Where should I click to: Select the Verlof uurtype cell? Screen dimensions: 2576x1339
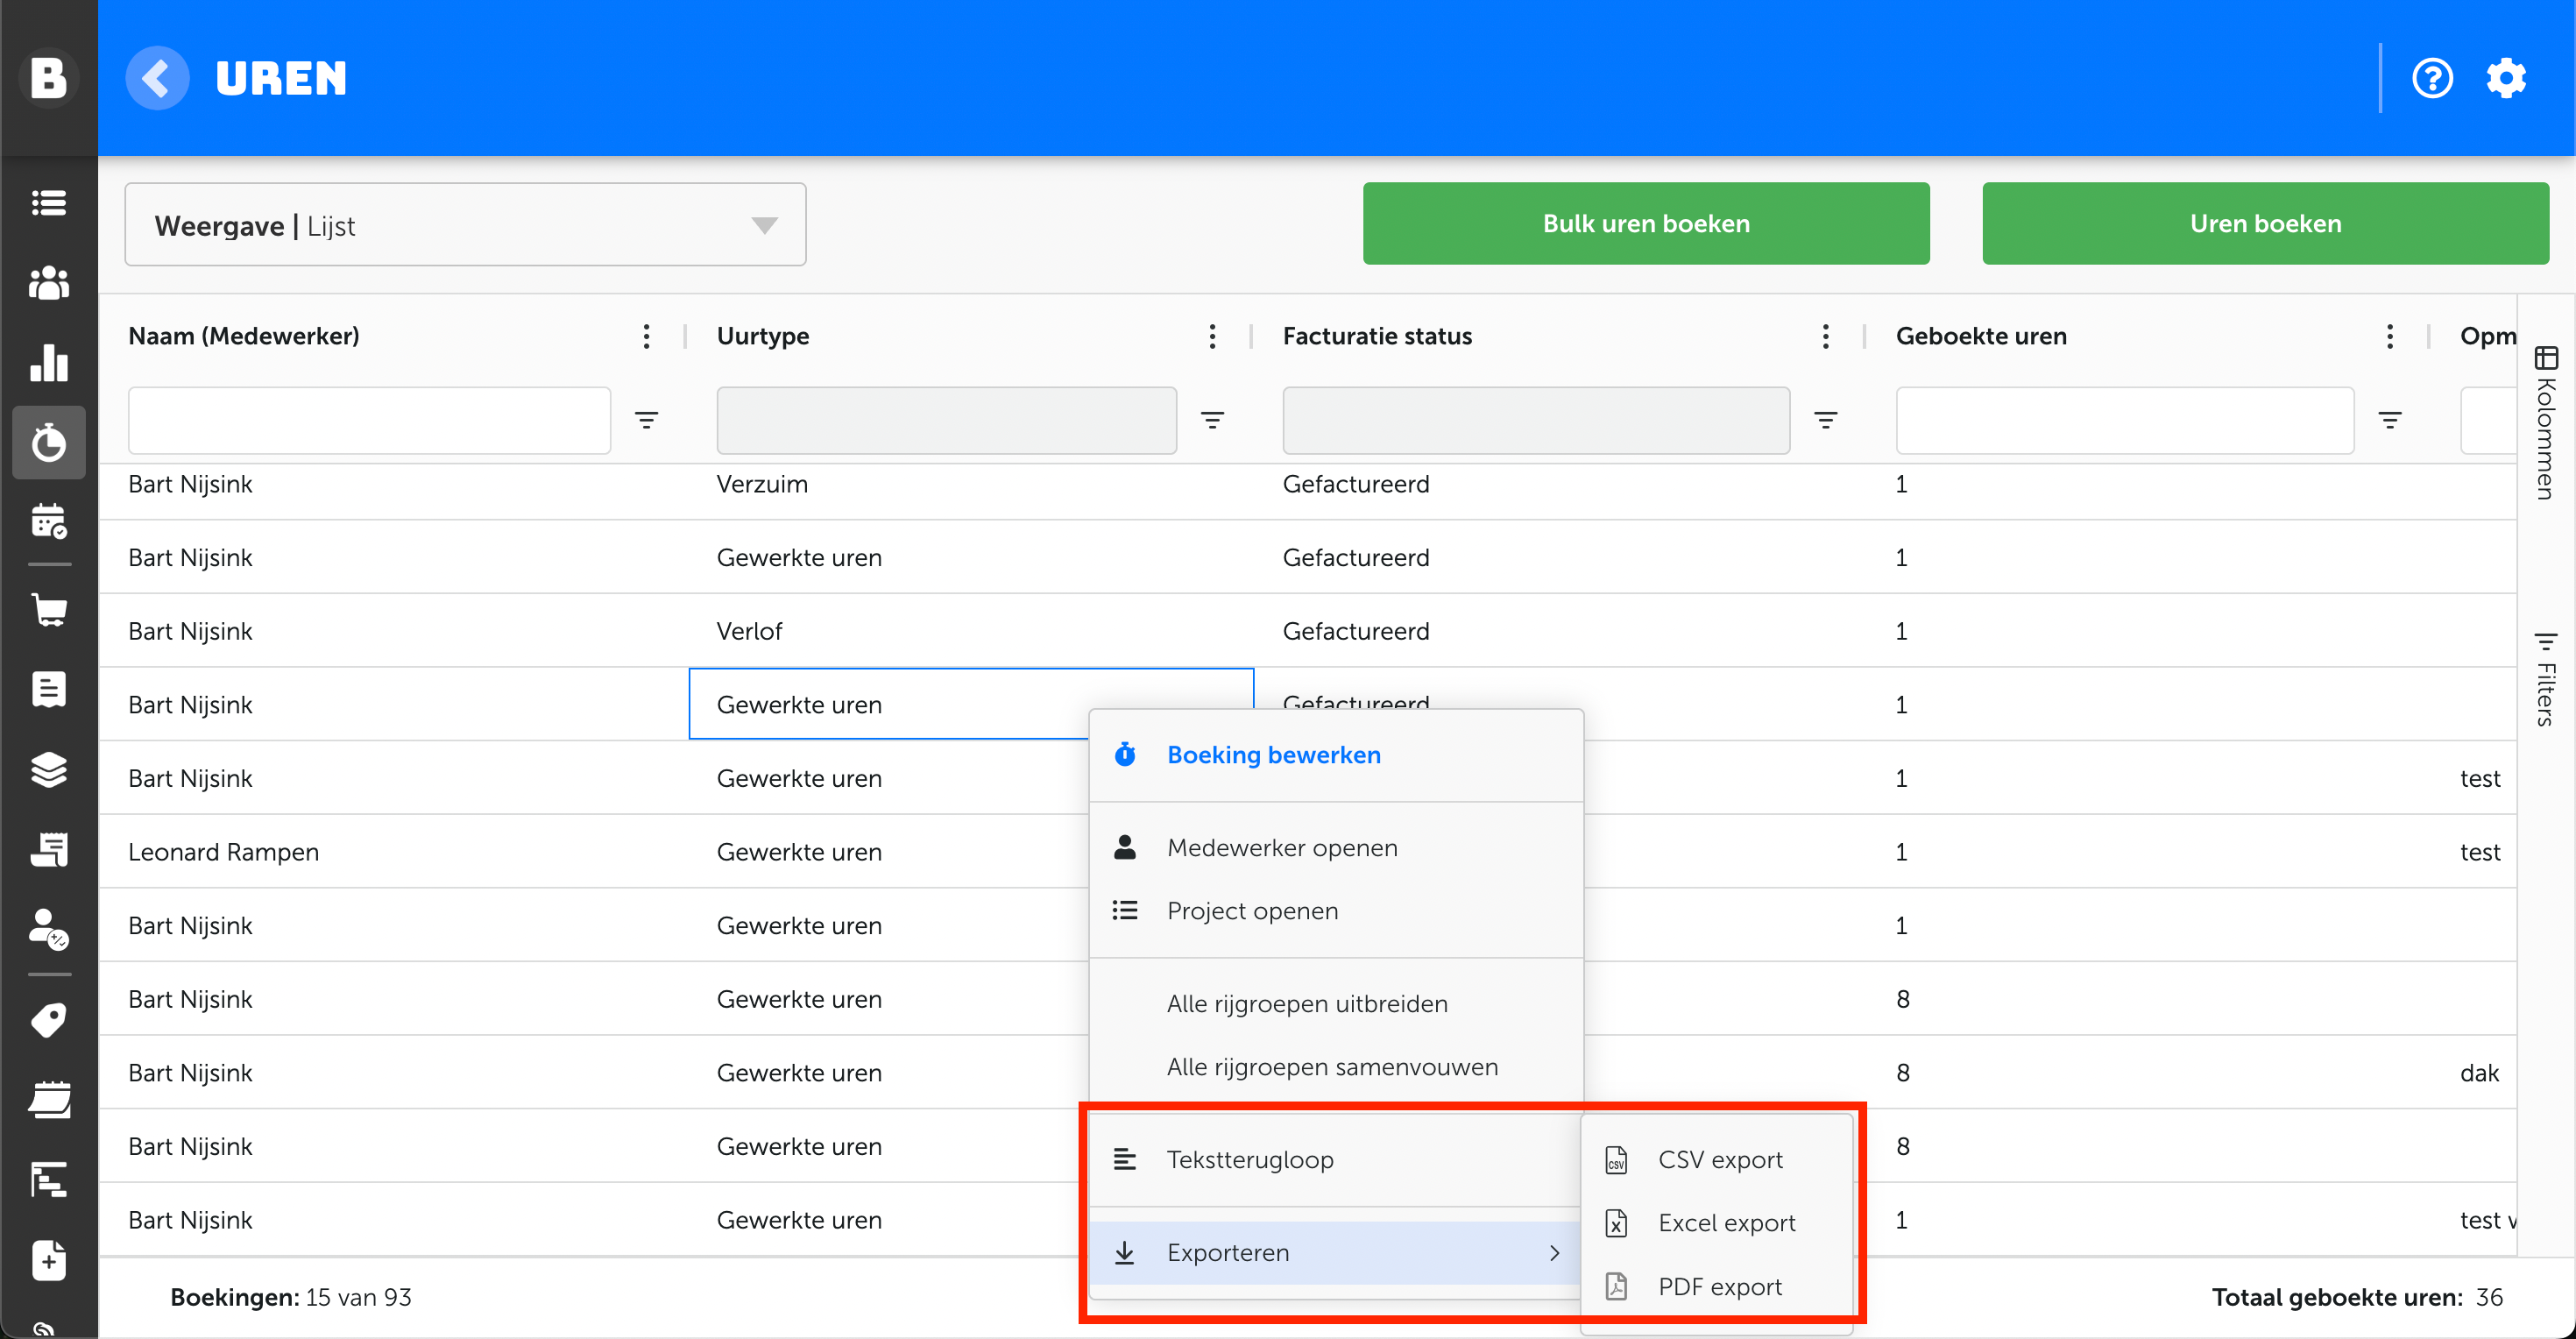[971, 631]
